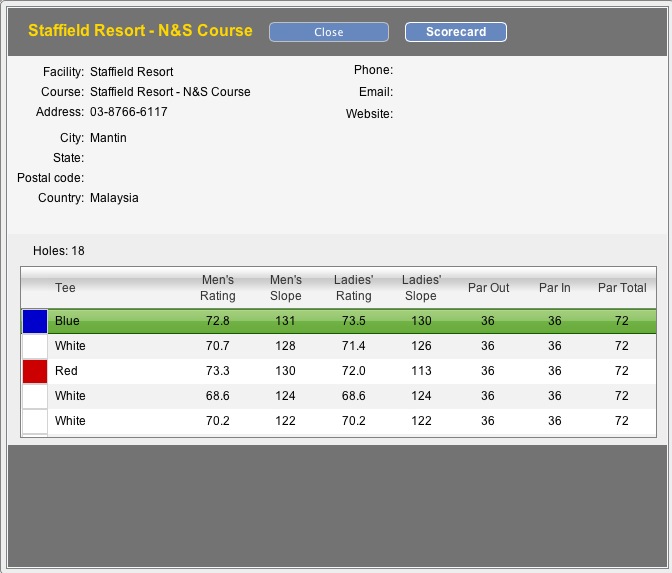Click the Men's Slope column header

point(286,288)
